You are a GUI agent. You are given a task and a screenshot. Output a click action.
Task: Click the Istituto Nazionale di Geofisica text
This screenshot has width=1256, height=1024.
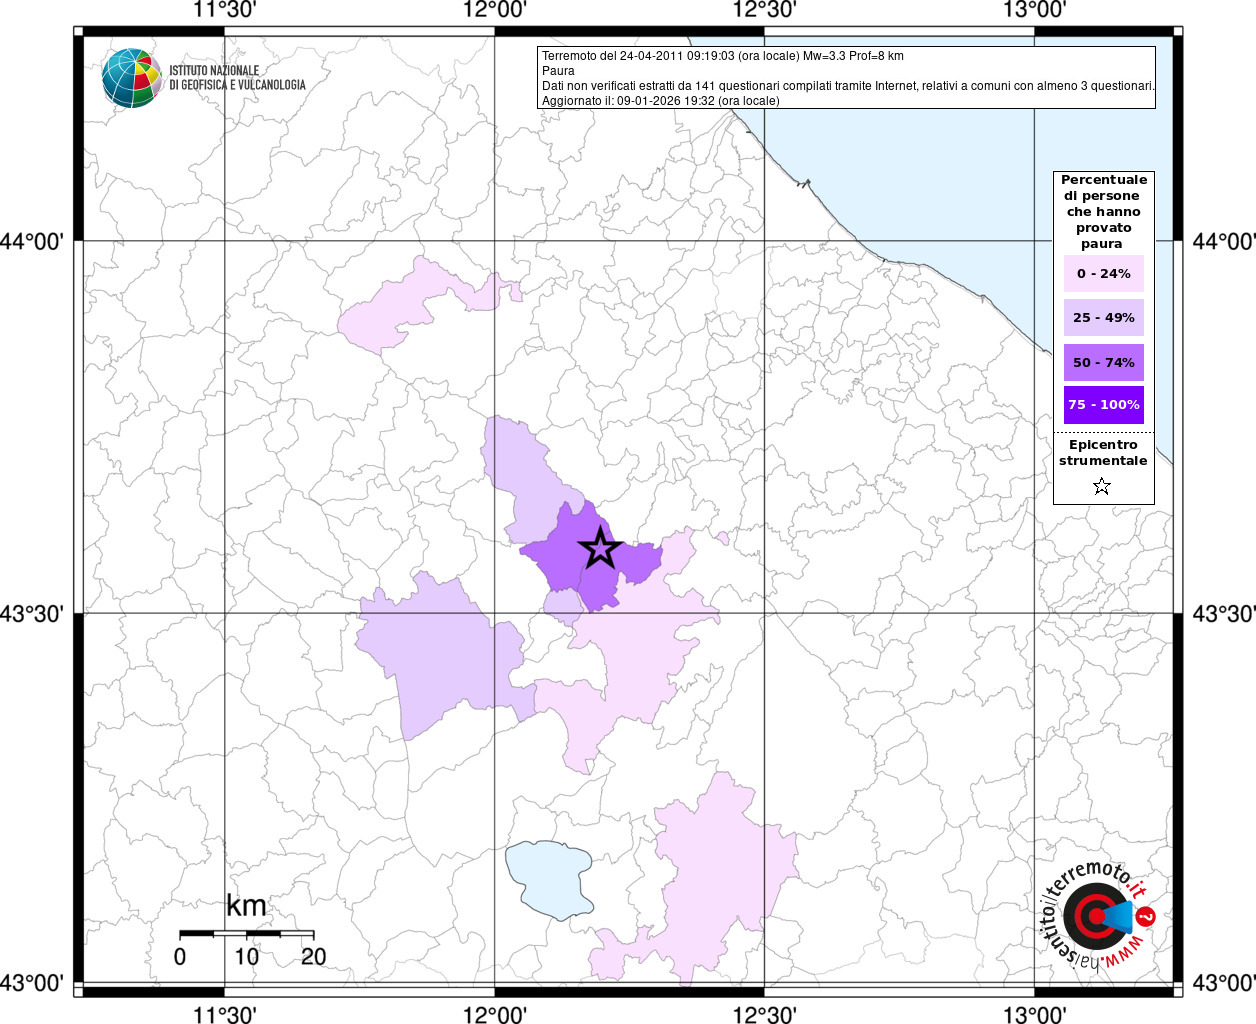pyautogui.click(x=237, y=78)
